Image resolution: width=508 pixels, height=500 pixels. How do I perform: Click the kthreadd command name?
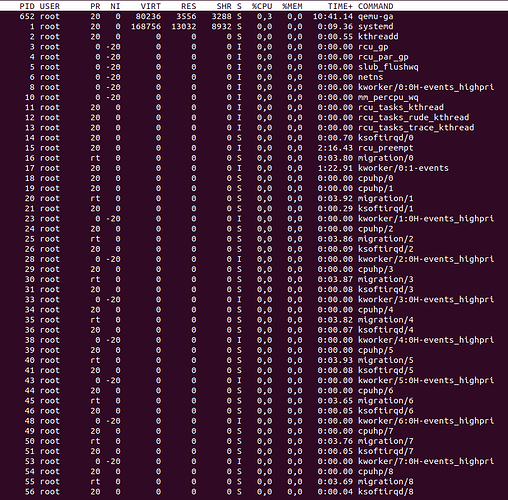pos(378,37)
